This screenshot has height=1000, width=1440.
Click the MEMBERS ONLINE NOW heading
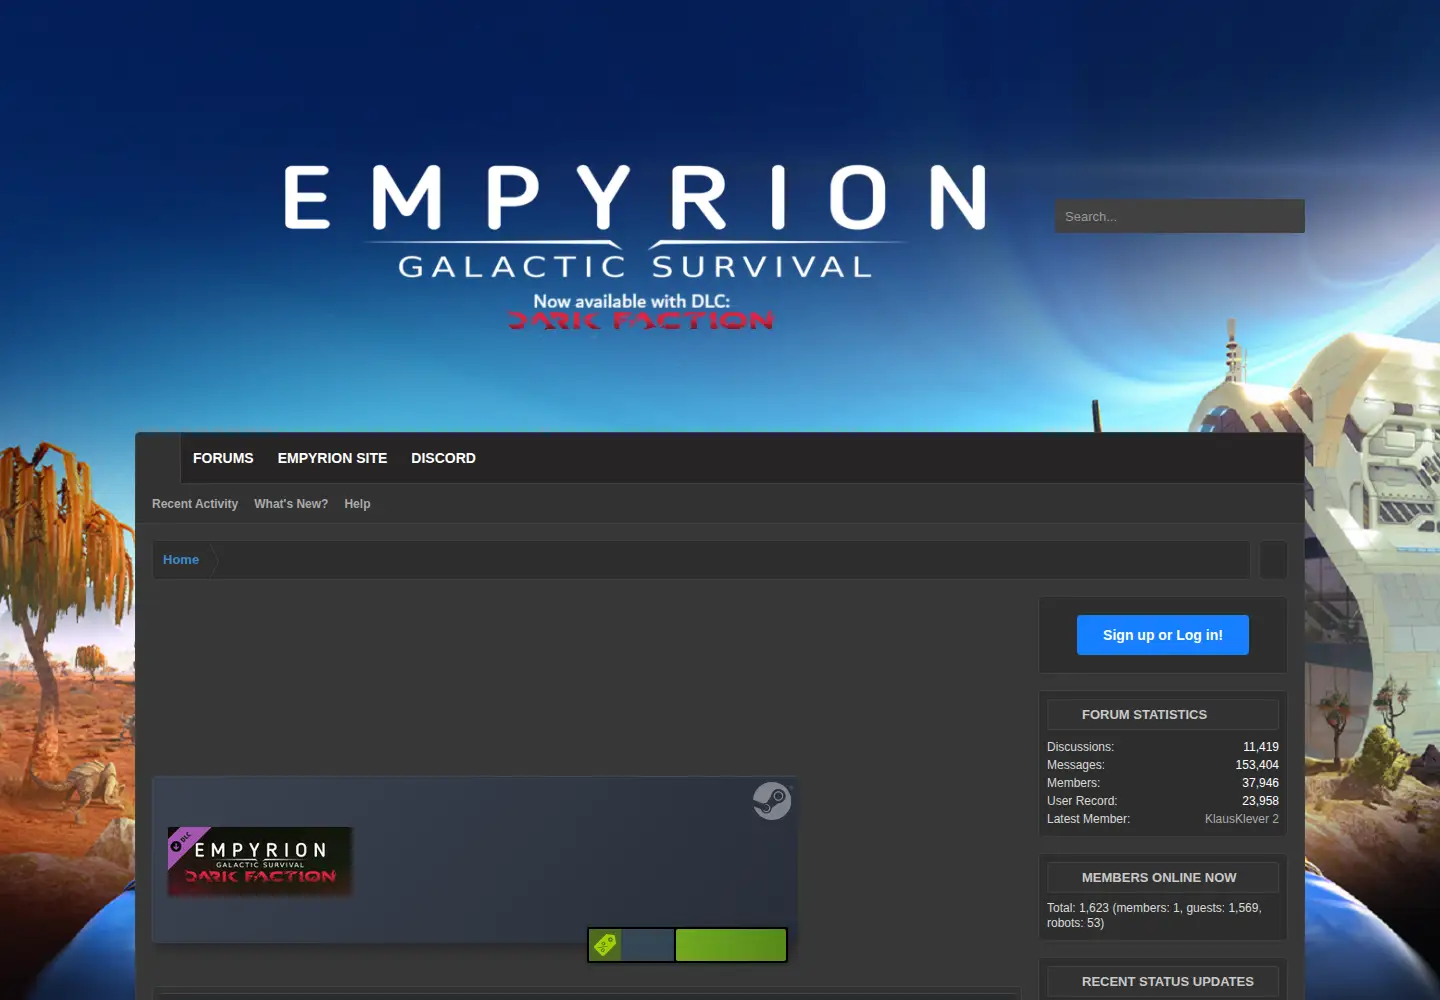point(1159,878)
